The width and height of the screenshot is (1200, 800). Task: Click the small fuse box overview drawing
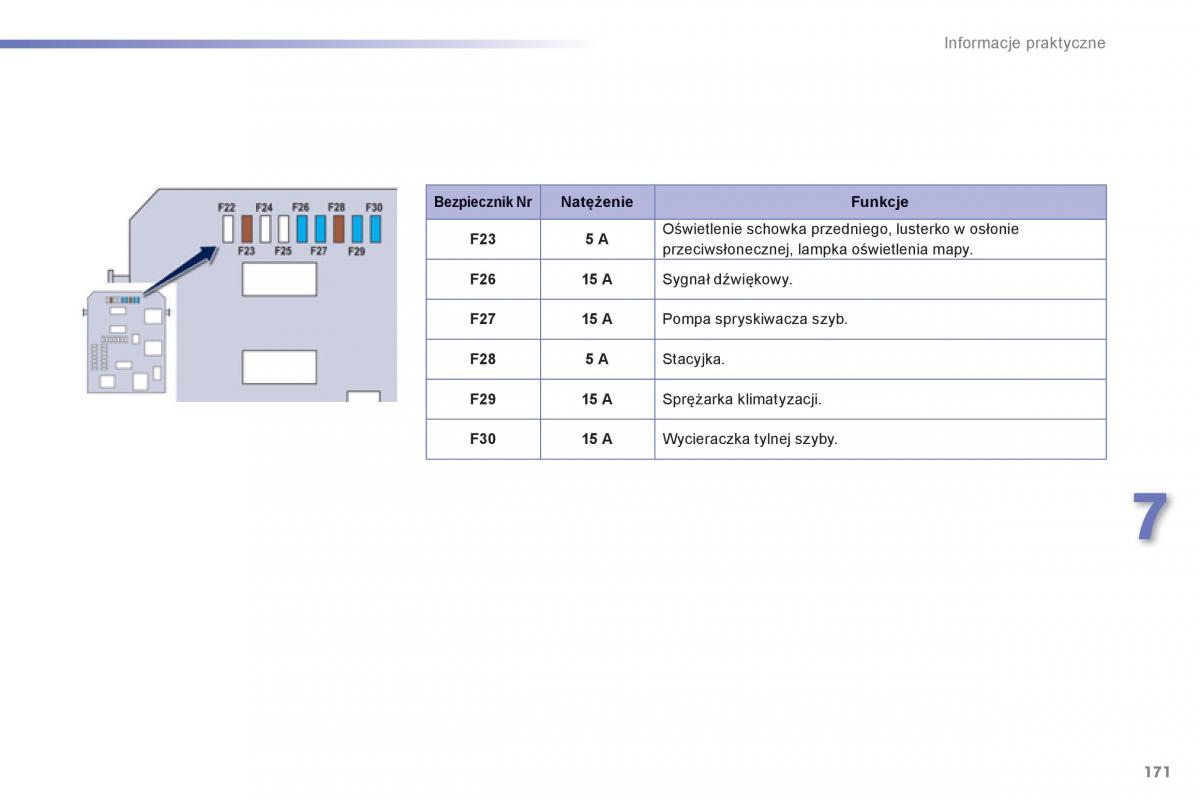pyautogui.click(x=127, y=340)
